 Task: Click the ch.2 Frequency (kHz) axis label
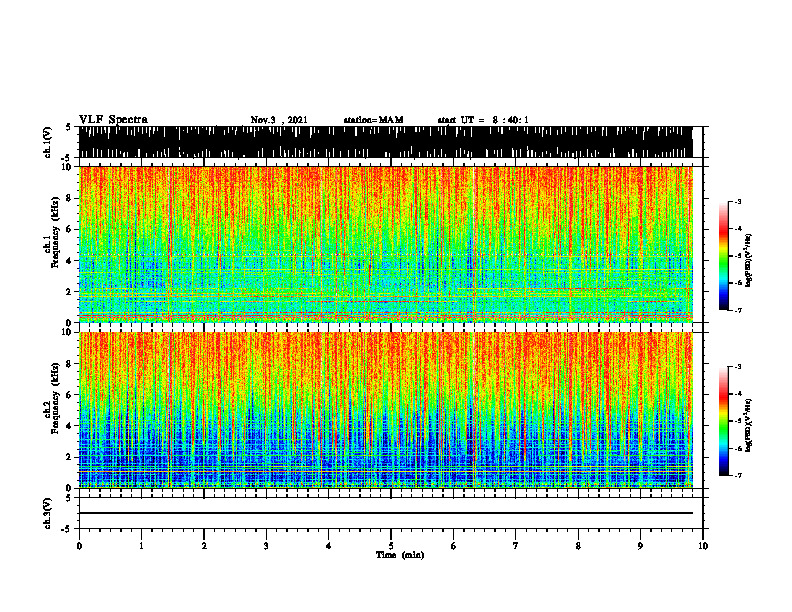click(55, 398)
